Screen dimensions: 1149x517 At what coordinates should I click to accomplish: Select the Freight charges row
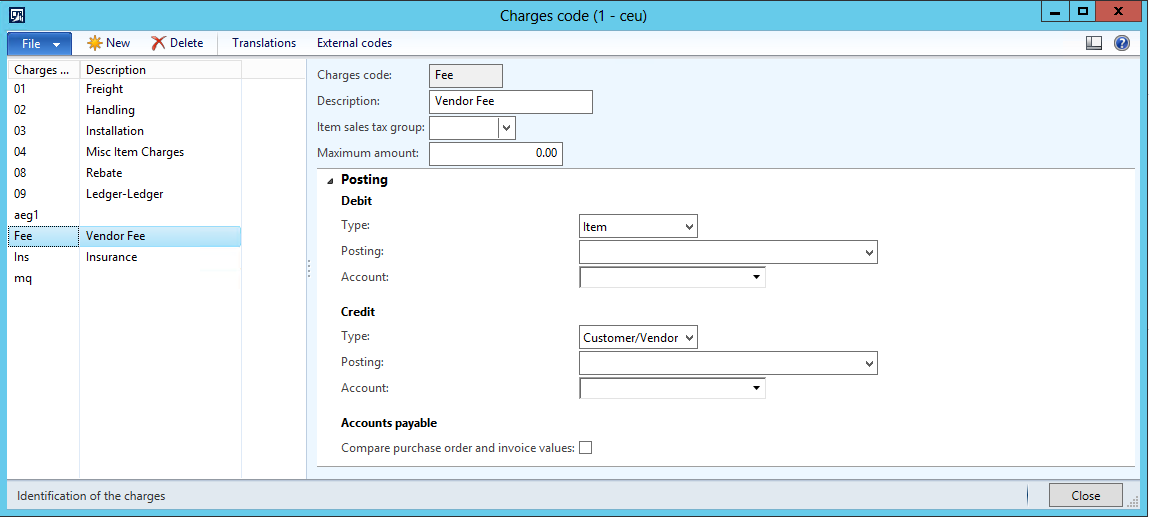pos(105,89)
